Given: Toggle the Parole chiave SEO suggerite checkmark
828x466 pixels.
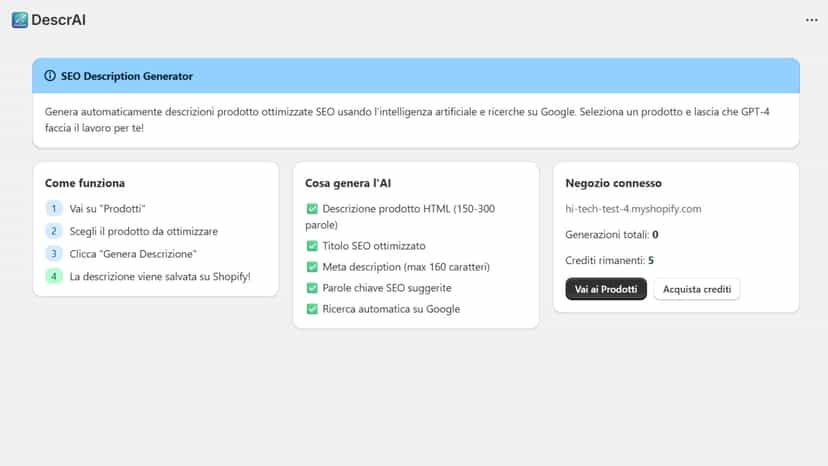Looking at the screenshot, I should coord(312,288).
